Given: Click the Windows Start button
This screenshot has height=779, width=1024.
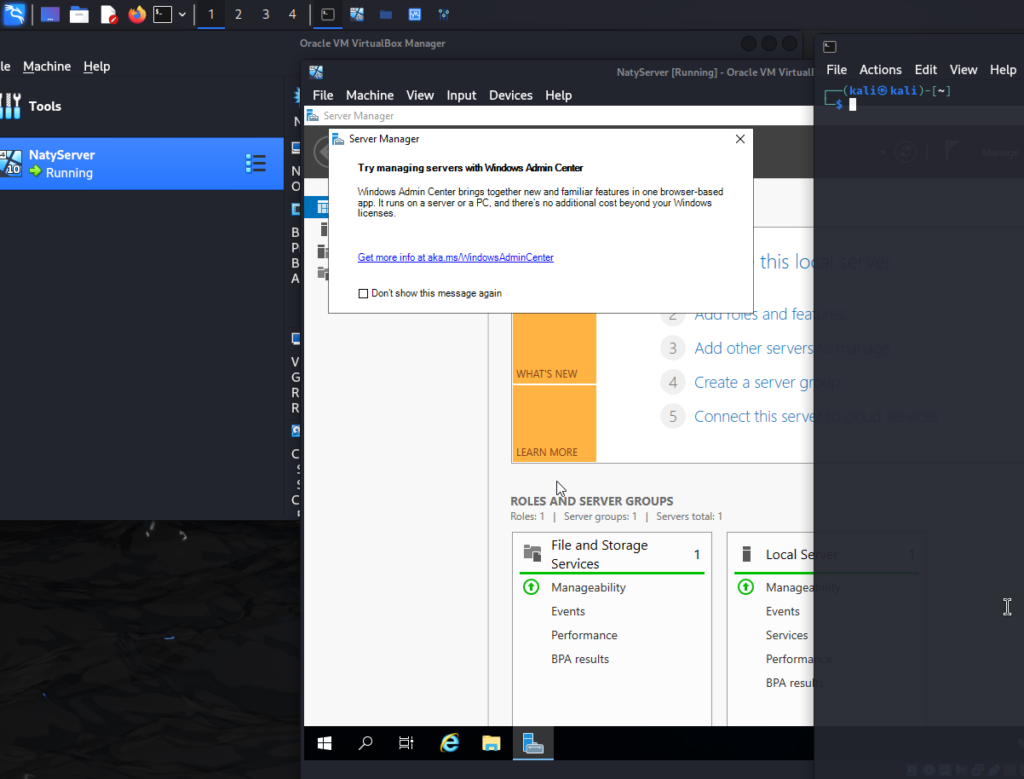Looking at the screenshot, I should [325, 743].
